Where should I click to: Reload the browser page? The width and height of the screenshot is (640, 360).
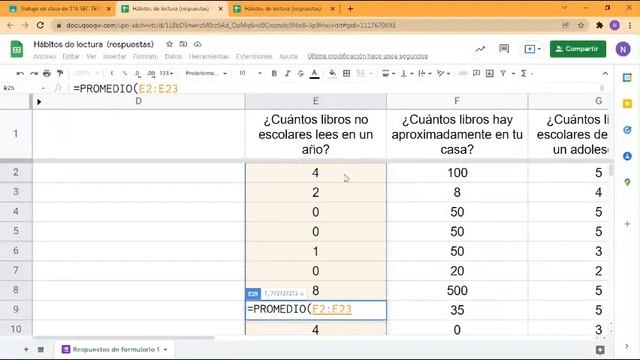coord(40,25)
